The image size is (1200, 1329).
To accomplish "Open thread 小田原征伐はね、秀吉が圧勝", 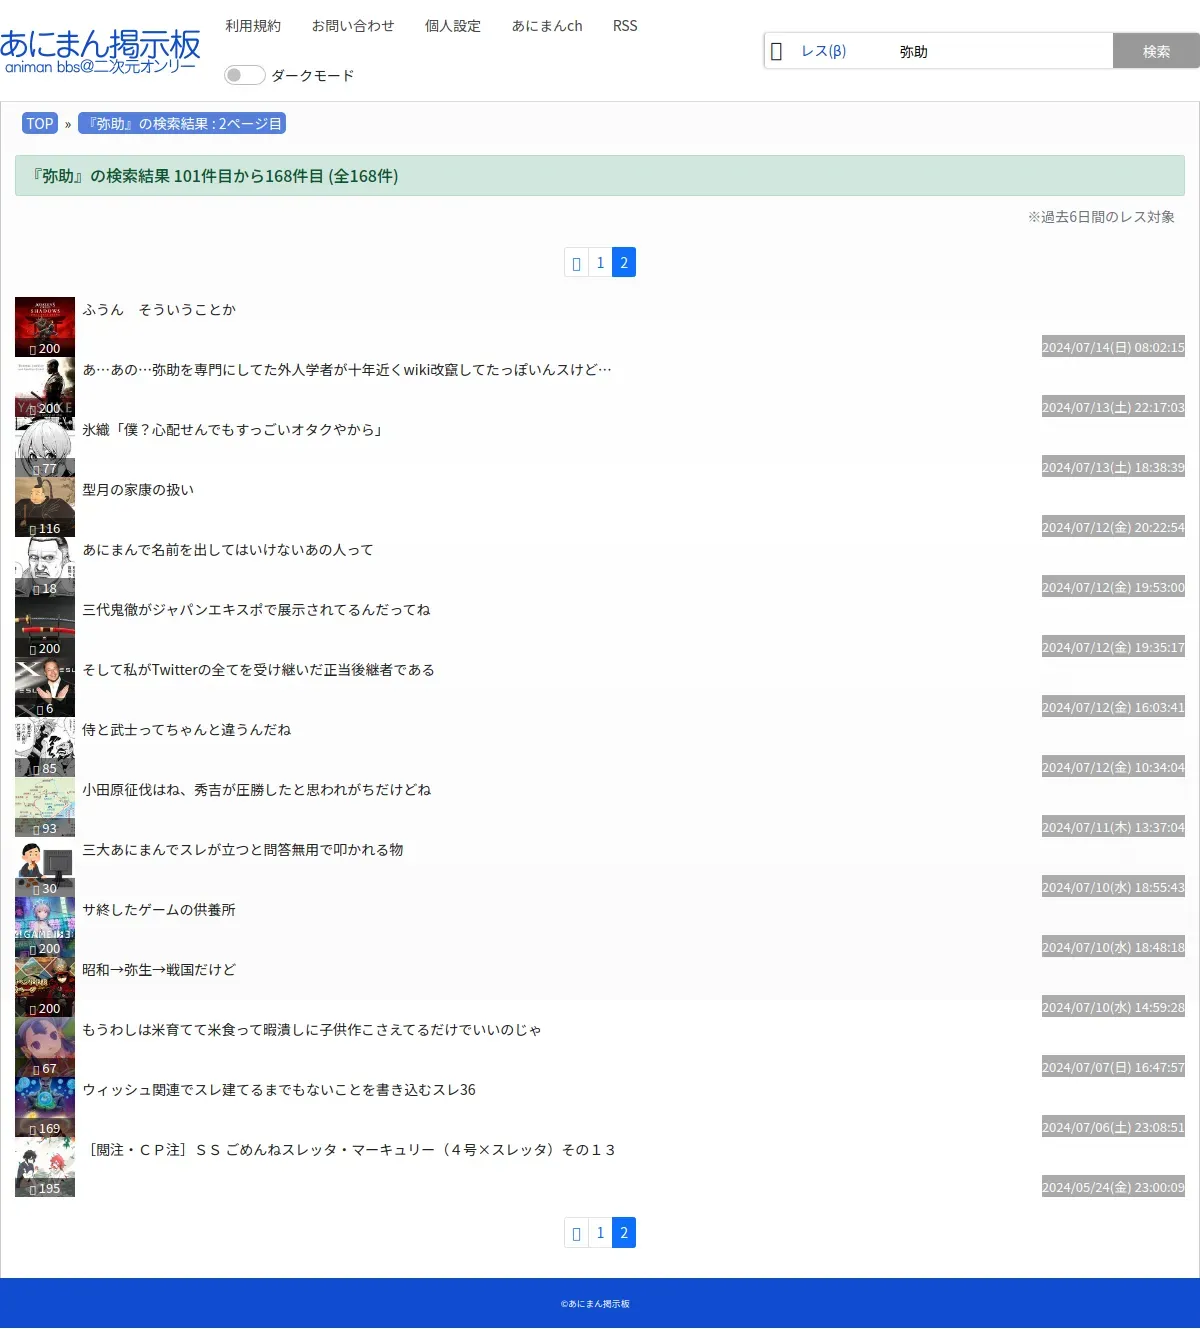I will (256, 790).
